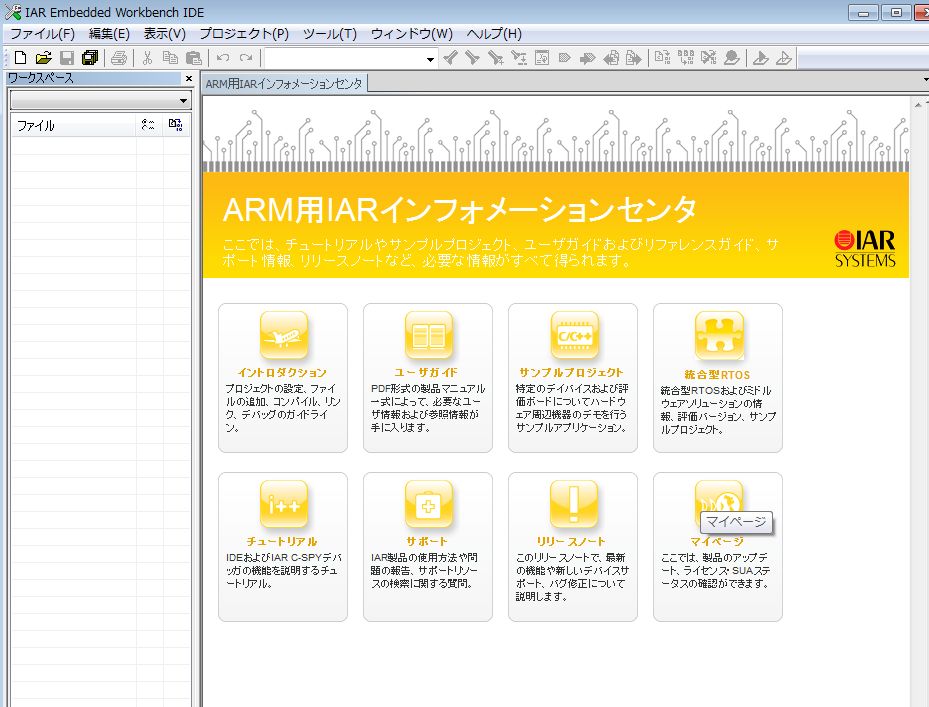
Task: Click the Navigate Backward icon
Action: (611, 57)
